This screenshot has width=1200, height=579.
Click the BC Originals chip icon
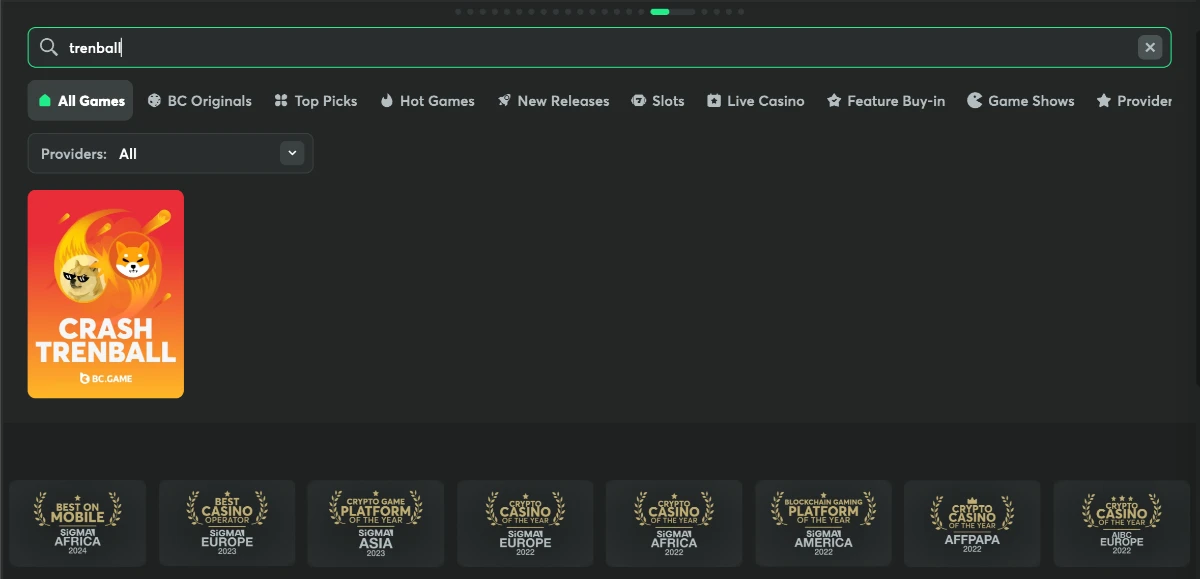[x=154, y=101]
